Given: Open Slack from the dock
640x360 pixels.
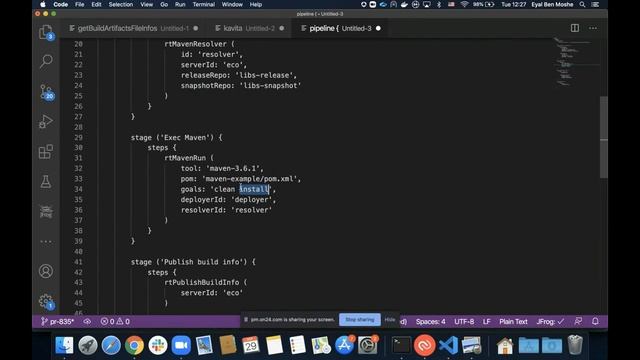Looking at the screenshot, I should pos(158,345).
